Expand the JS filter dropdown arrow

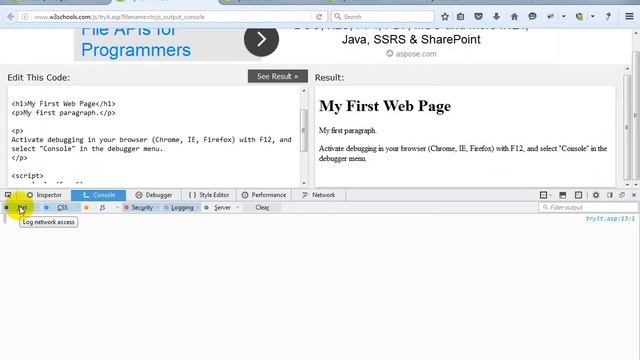pyautogui.click(x=117, y=208)
